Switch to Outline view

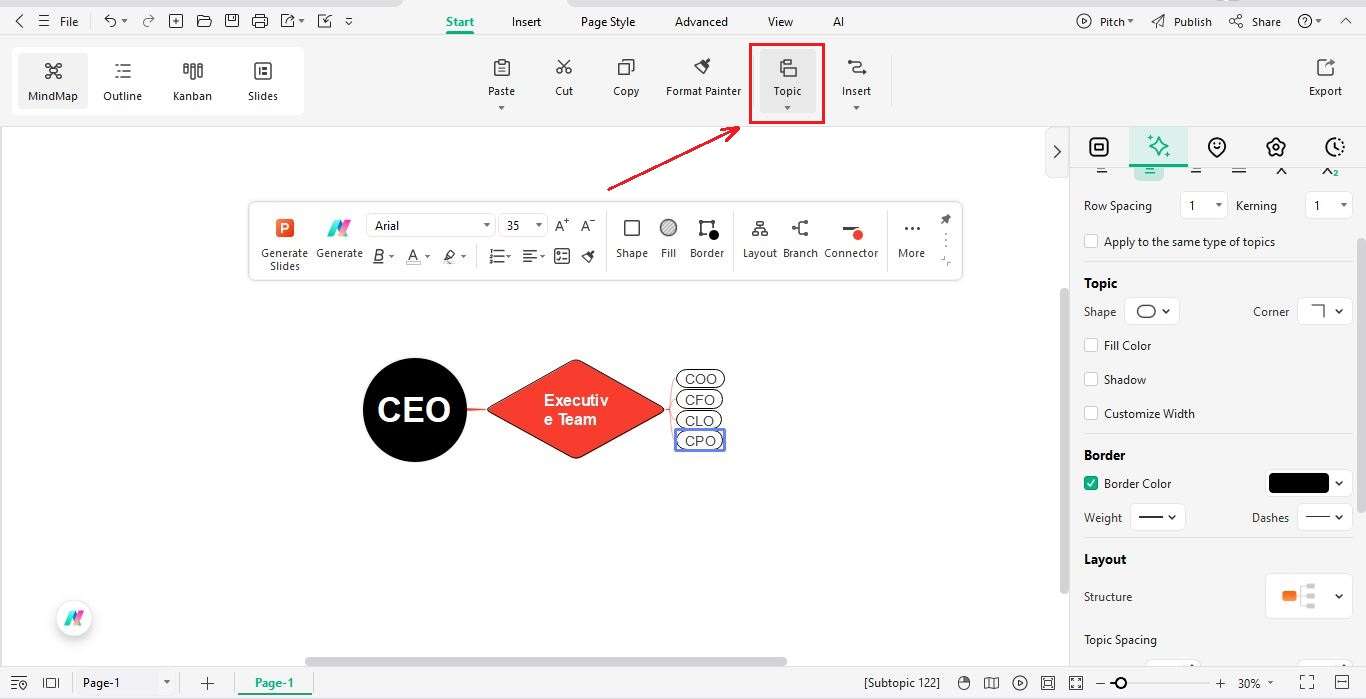coord(122,80)
